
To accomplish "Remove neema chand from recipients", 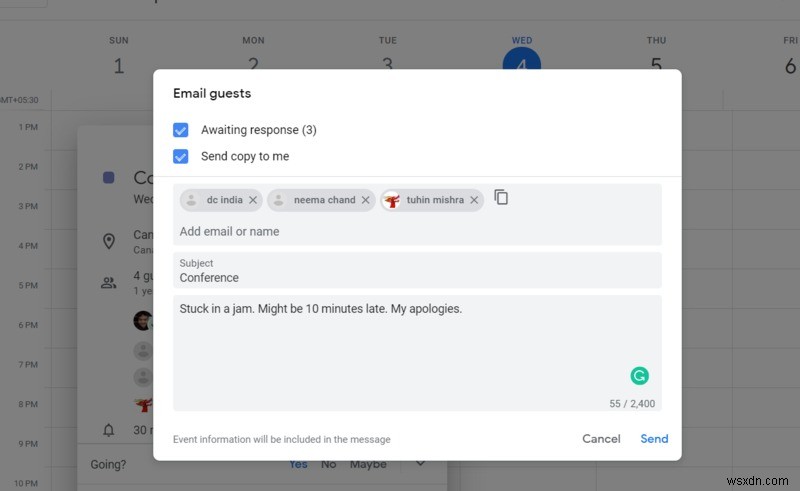I will click(x=365, y=200).
